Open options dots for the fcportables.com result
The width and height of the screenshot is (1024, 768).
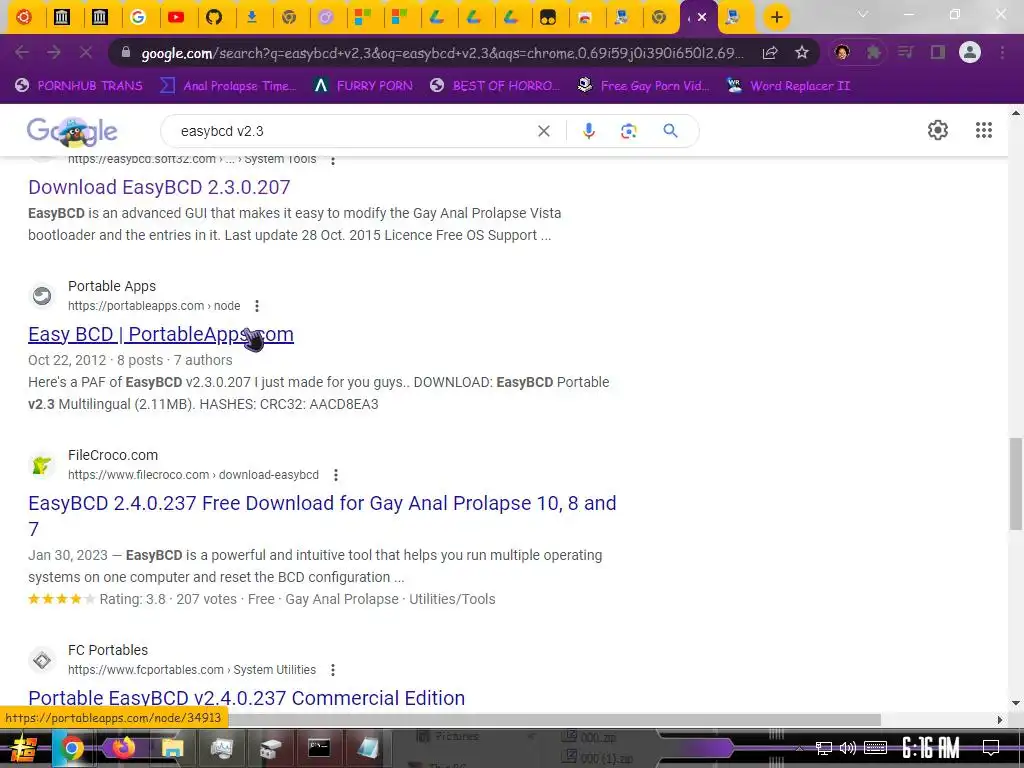point(332,670)
